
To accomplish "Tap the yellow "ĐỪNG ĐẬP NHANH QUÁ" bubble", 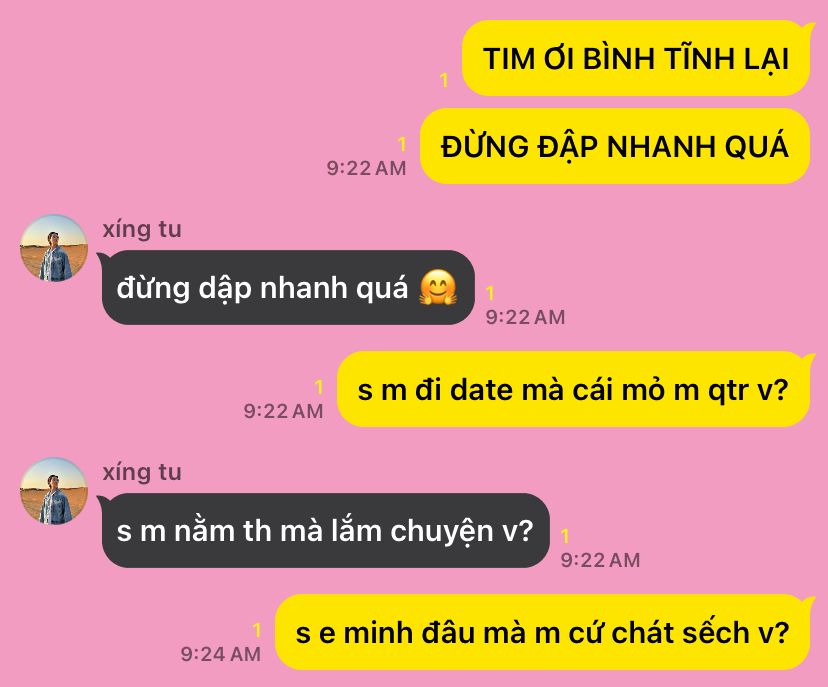I will click(x=615, y=146).
